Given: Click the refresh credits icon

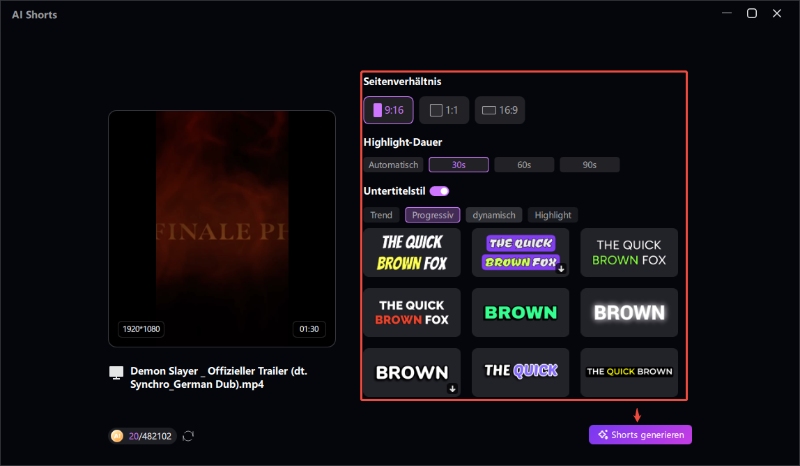Looking at the screenshot, I should (x=188, y=436).
